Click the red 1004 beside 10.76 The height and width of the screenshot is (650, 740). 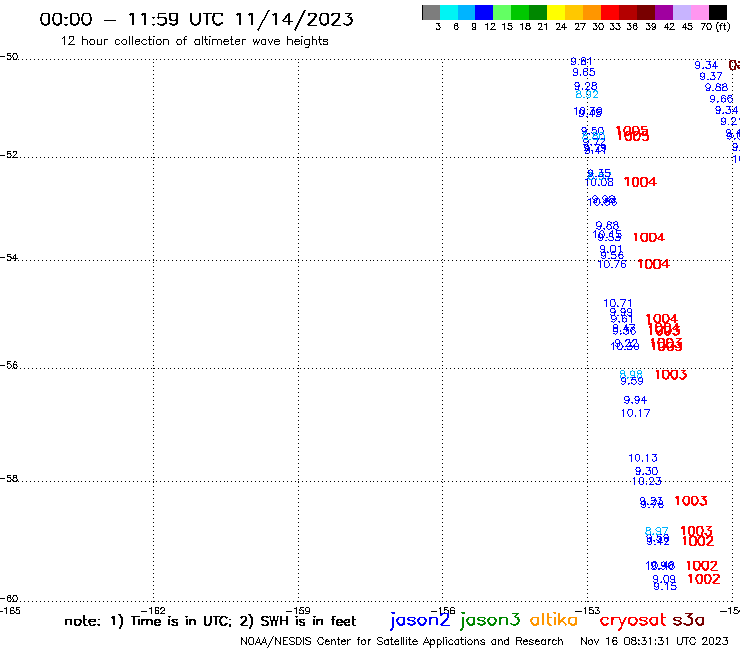(654, 264)
